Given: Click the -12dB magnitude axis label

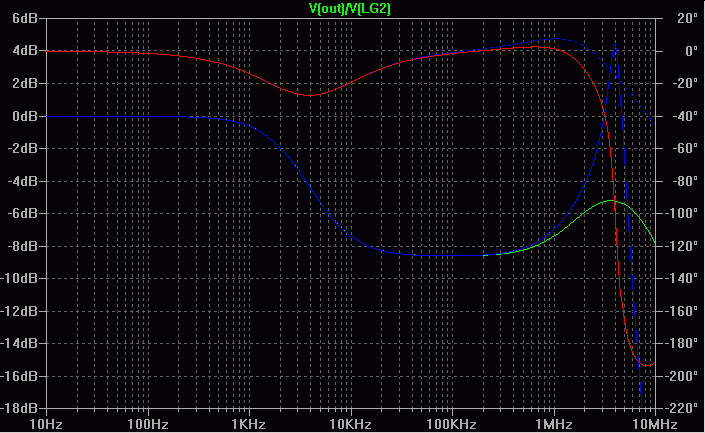Looking at the screenshot, I should (19, 311).
